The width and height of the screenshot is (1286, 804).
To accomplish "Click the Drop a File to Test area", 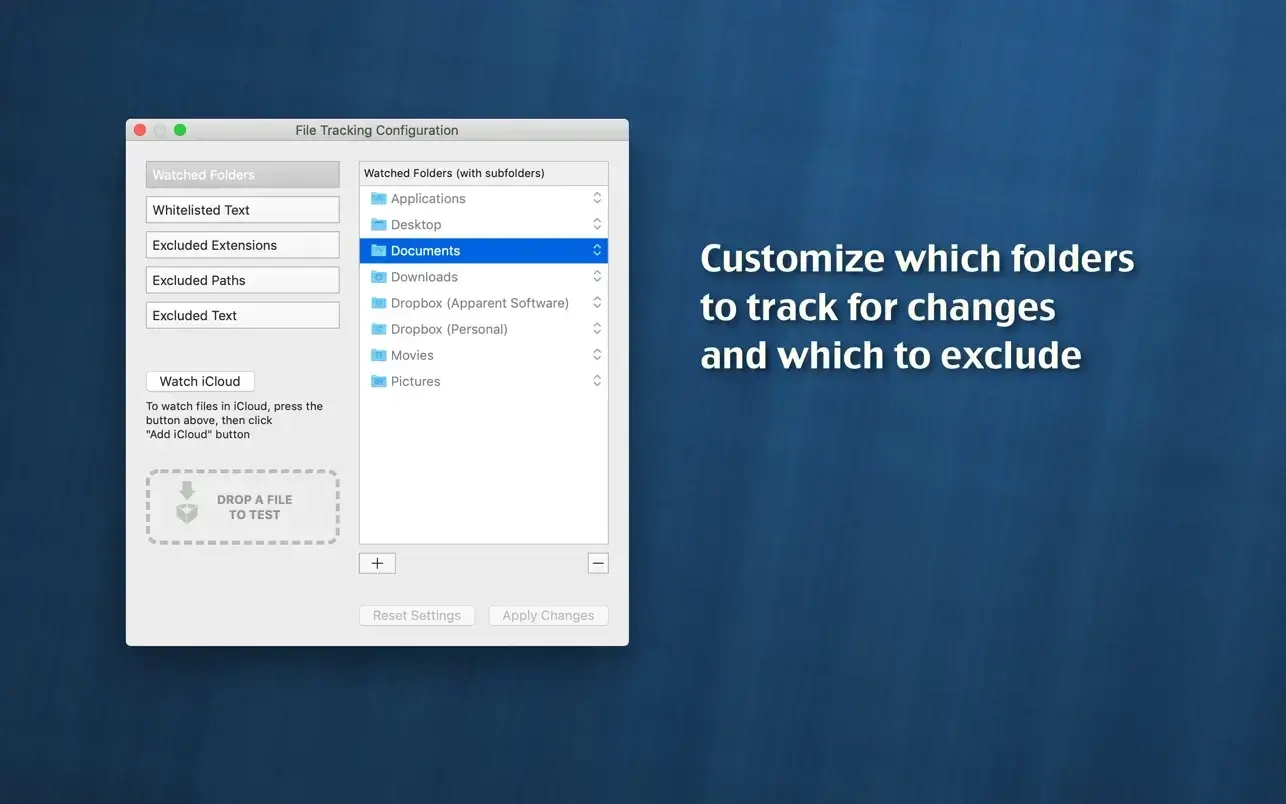I will tap(243, 507).
